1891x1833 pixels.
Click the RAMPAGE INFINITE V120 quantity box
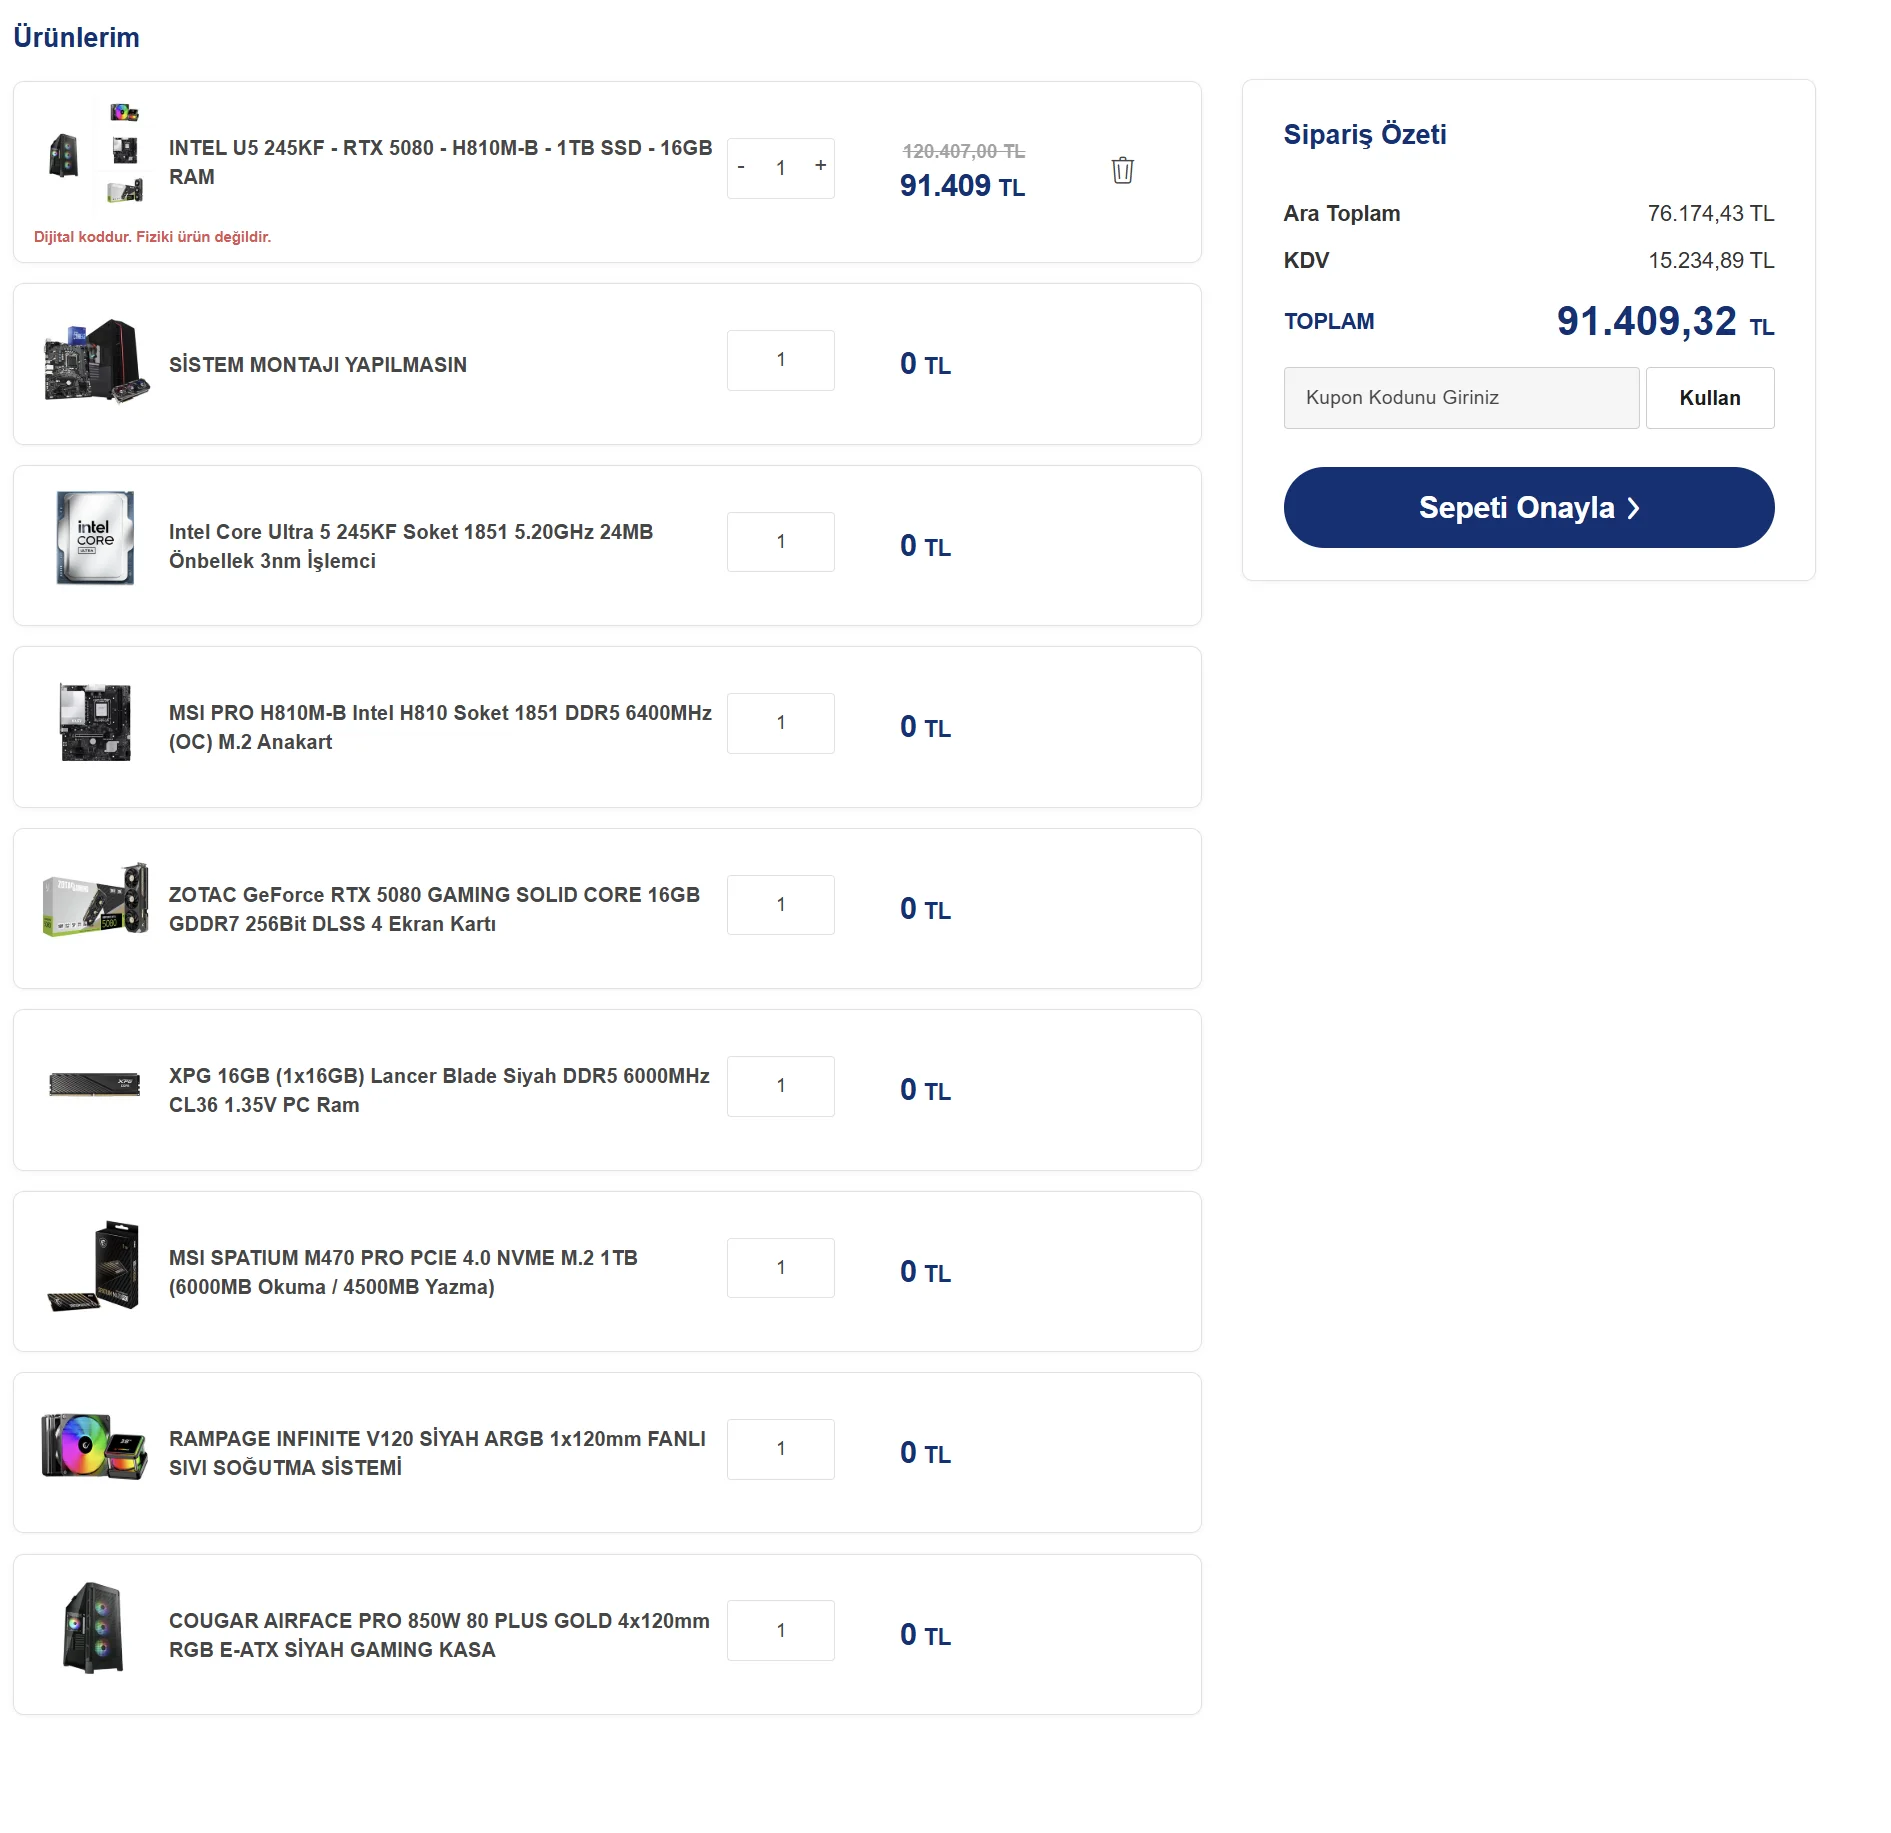(x=780, y=1449)
